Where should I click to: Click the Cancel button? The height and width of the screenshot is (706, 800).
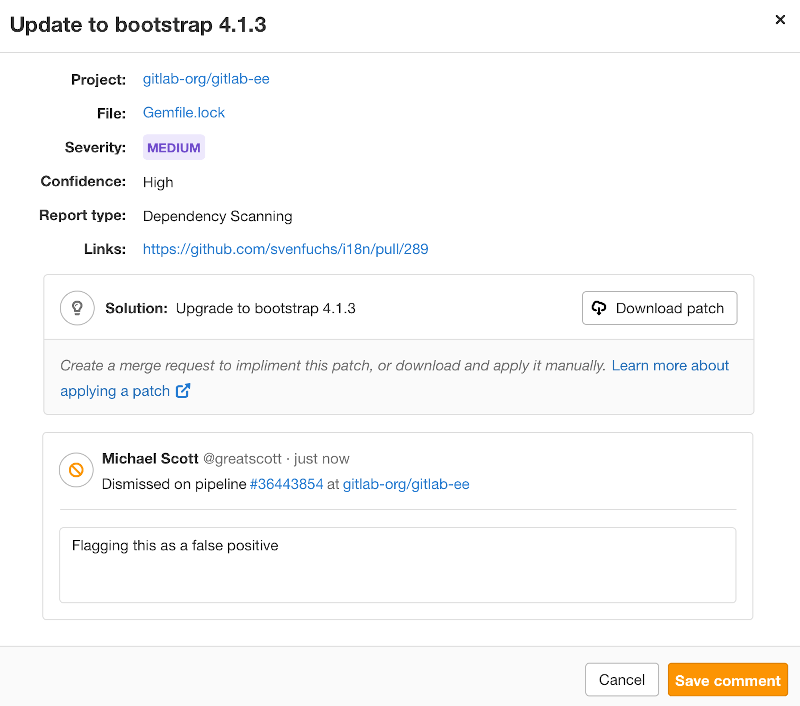click(621, 679)
